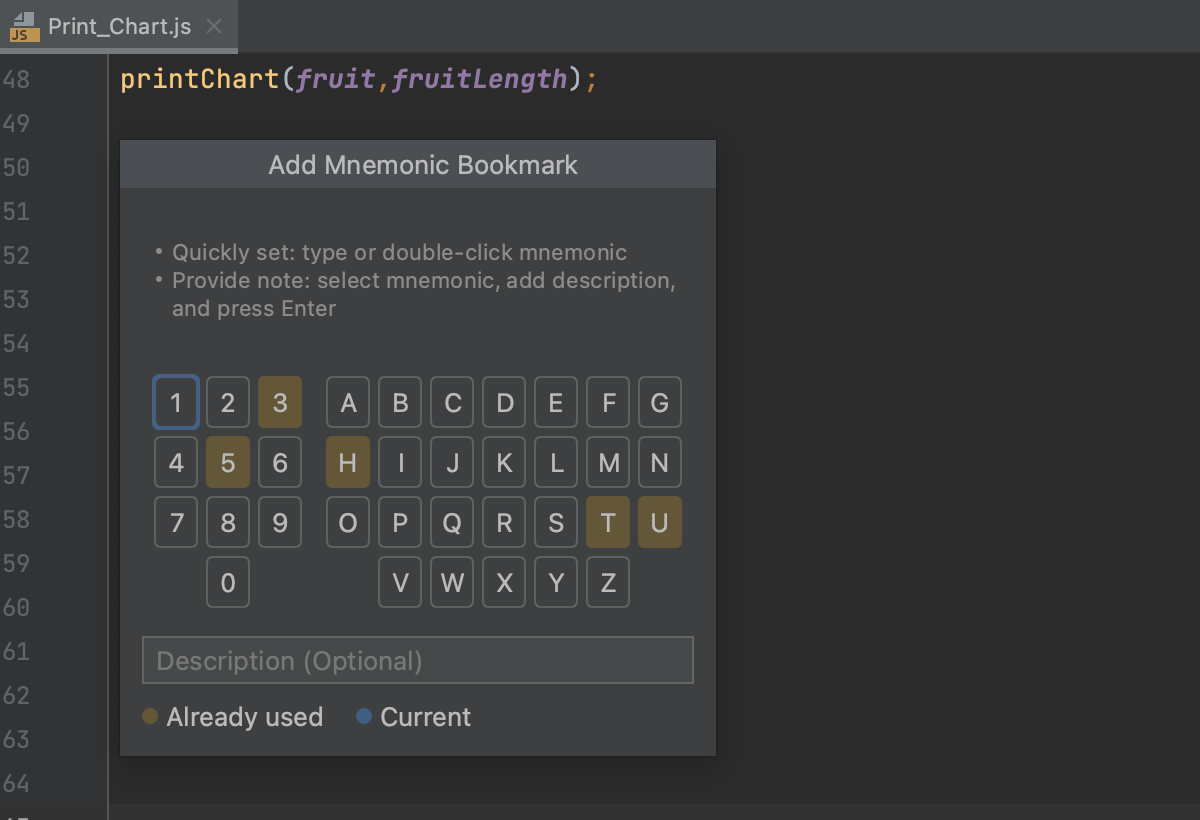
Task: Select the used mnemonic U
Action: pos(660,522)
